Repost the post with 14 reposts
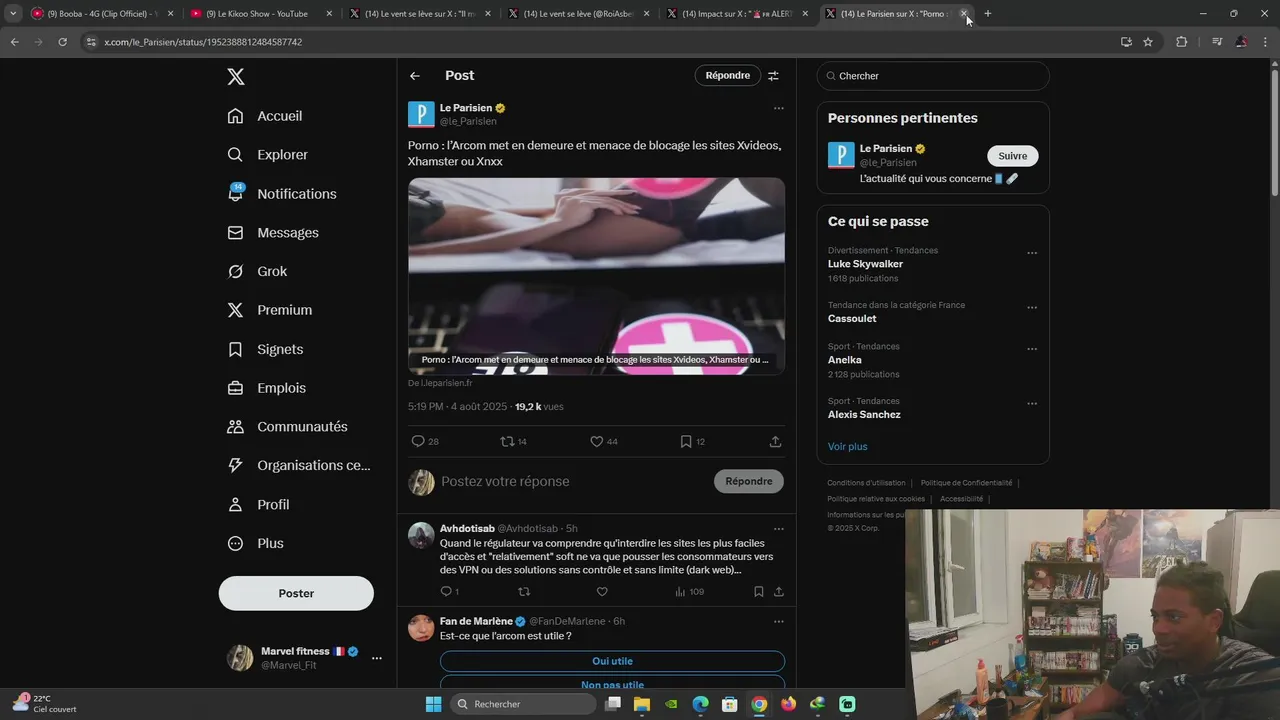Viewport: 1280px width, 720px height. (507, 441)
